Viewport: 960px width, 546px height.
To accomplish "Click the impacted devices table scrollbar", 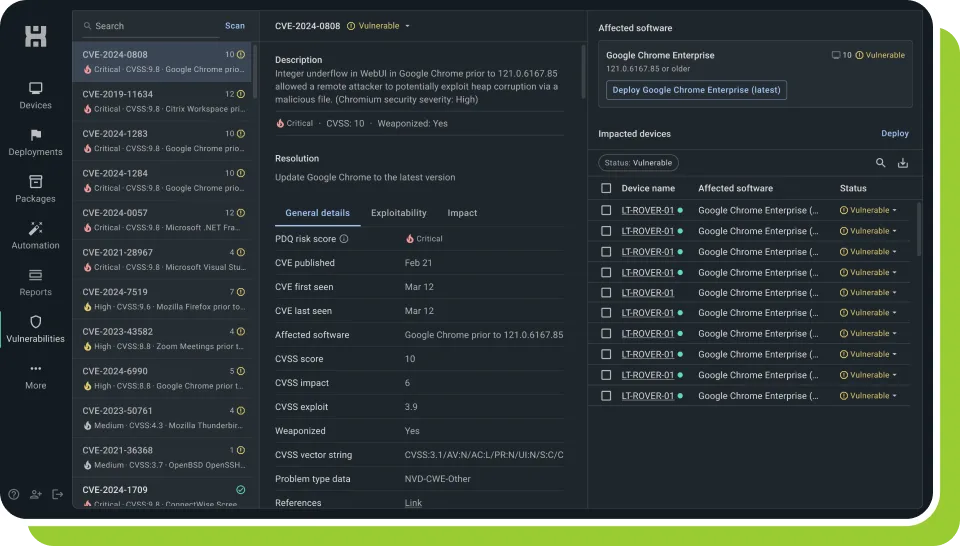I will pyautogui.click(x=918, y=230).
